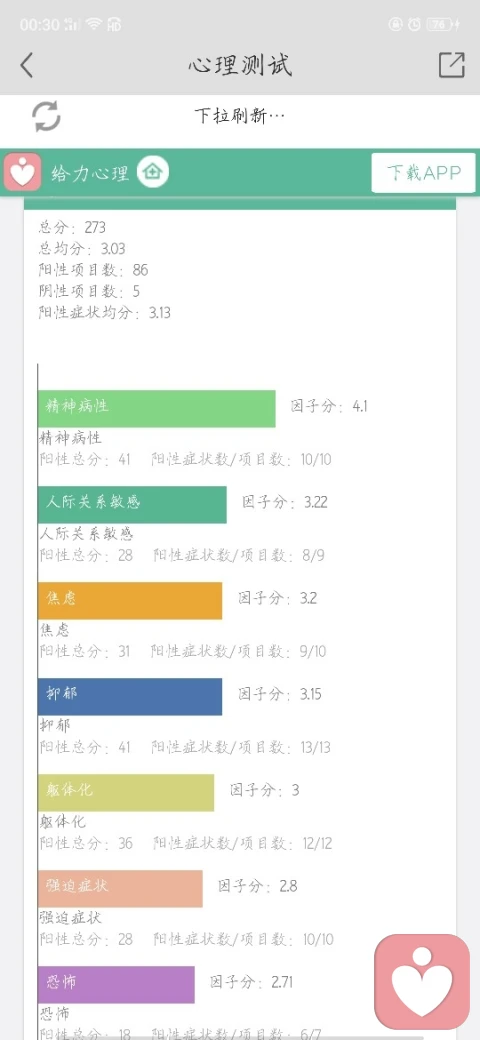Viewport: 480px width, 1040px height.
Task: Tap the 总分: 273 score line
Action: click(72, 228)
